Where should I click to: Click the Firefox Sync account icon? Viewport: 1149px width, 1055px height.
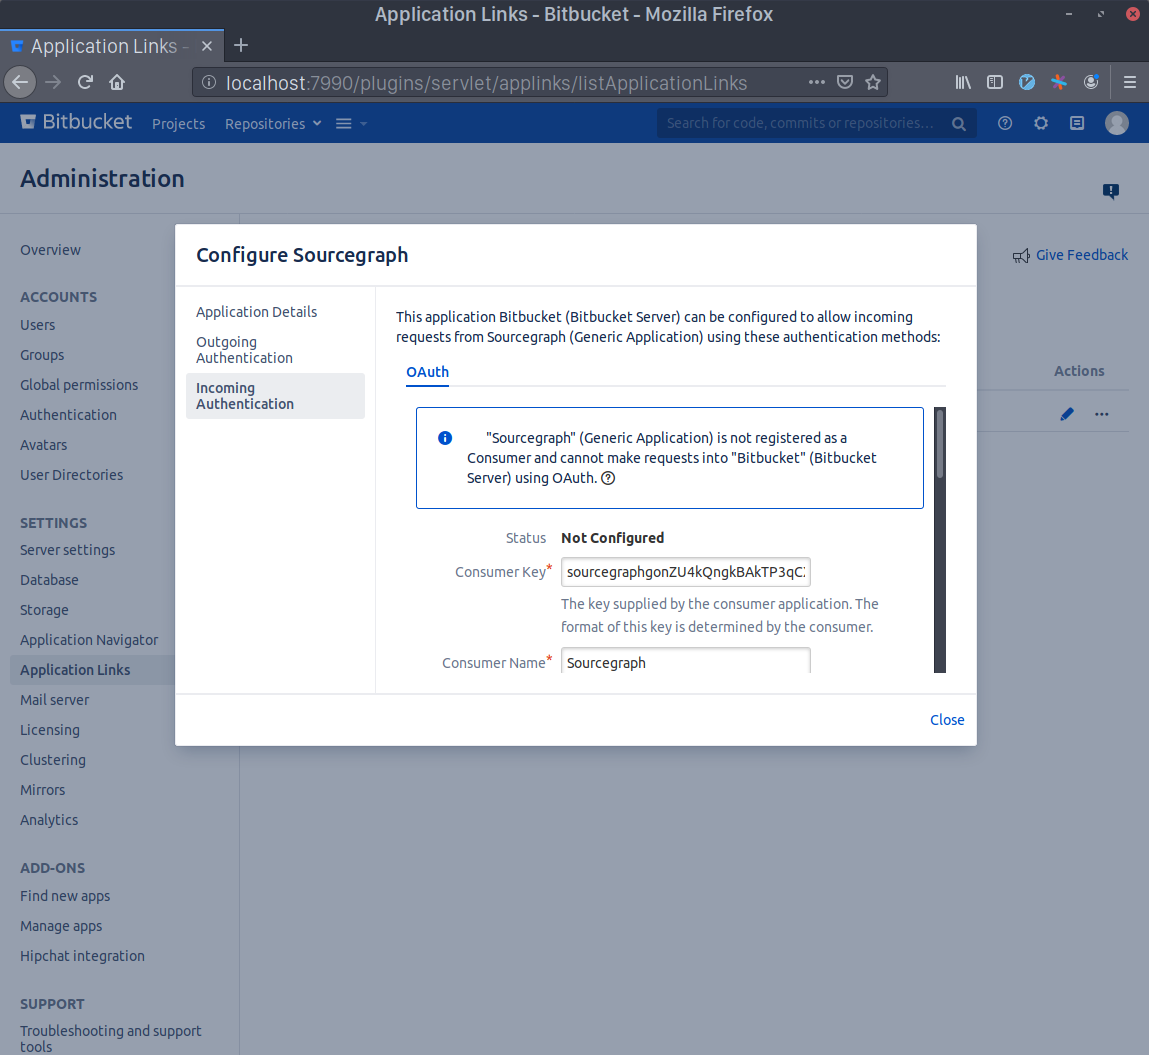coord(1091,82)
